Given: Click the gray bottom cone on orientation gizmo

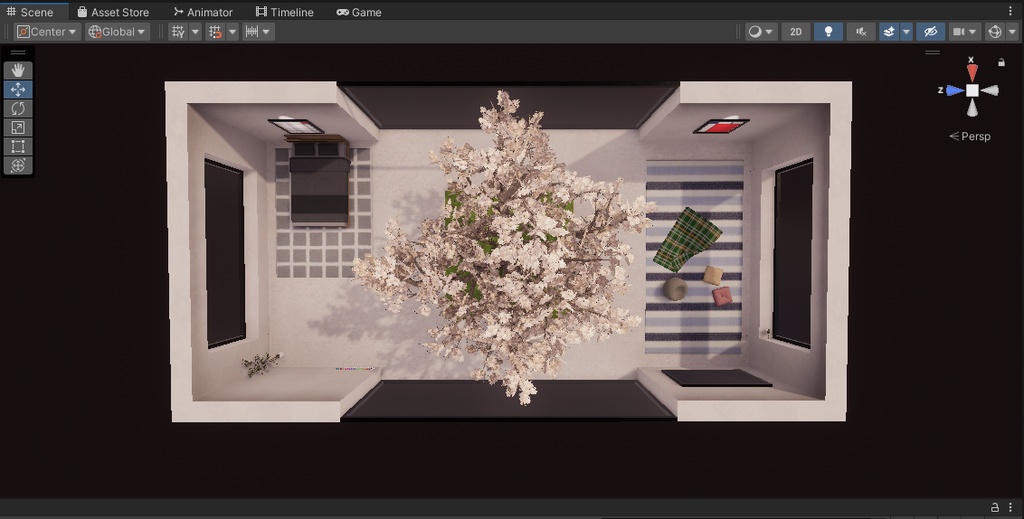Looking at the screenshot, I should pos(972,108).
